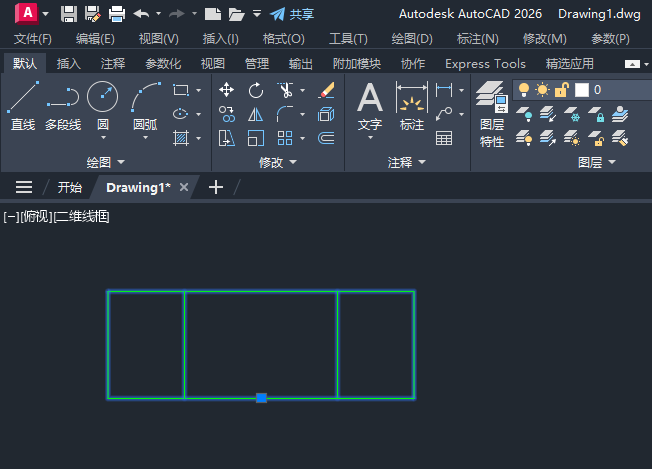Toggle layer 0 lock icon
Viewport: 652px width, 469px height.
click(x=561, y=89)
